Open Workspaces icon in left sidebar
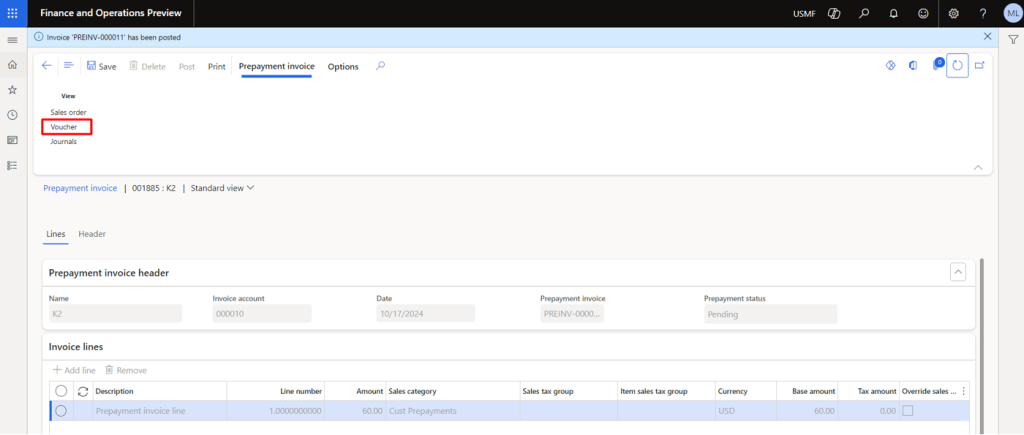This screenshot has height=435, width=1024. 12,140
